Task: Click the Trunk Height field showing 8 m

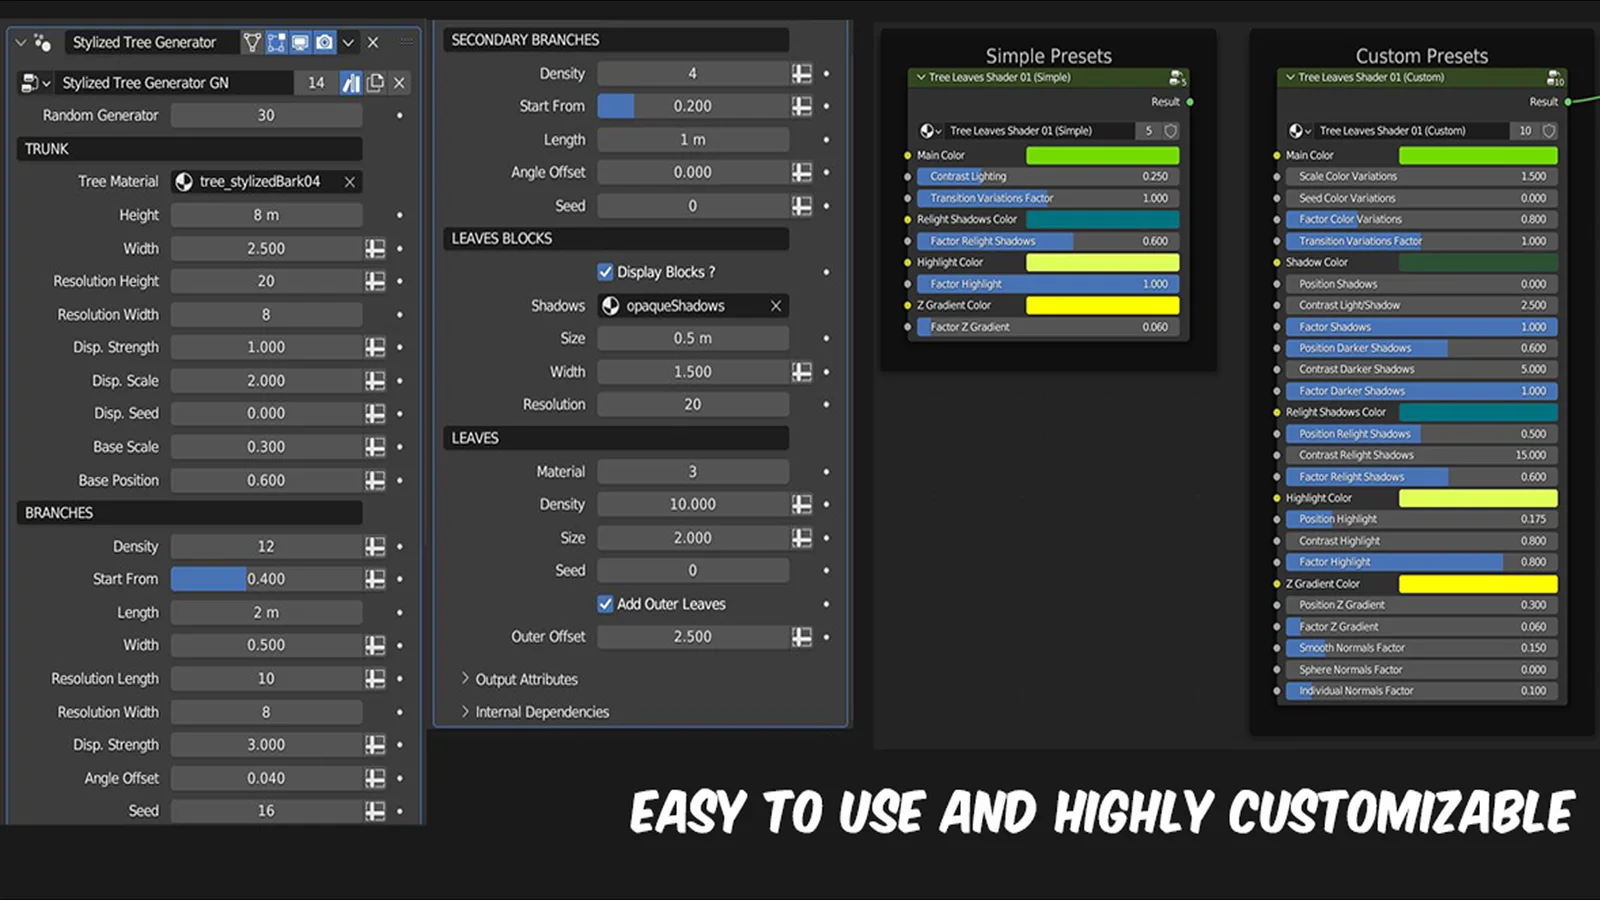Action: tap(266, 214)
